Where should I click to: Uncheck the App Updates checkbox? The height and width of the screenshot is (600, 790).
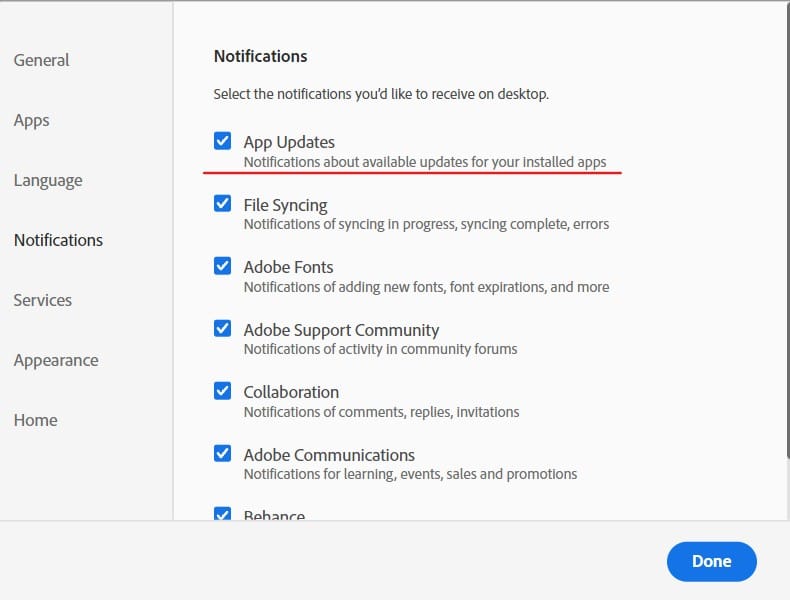(223, 141)
